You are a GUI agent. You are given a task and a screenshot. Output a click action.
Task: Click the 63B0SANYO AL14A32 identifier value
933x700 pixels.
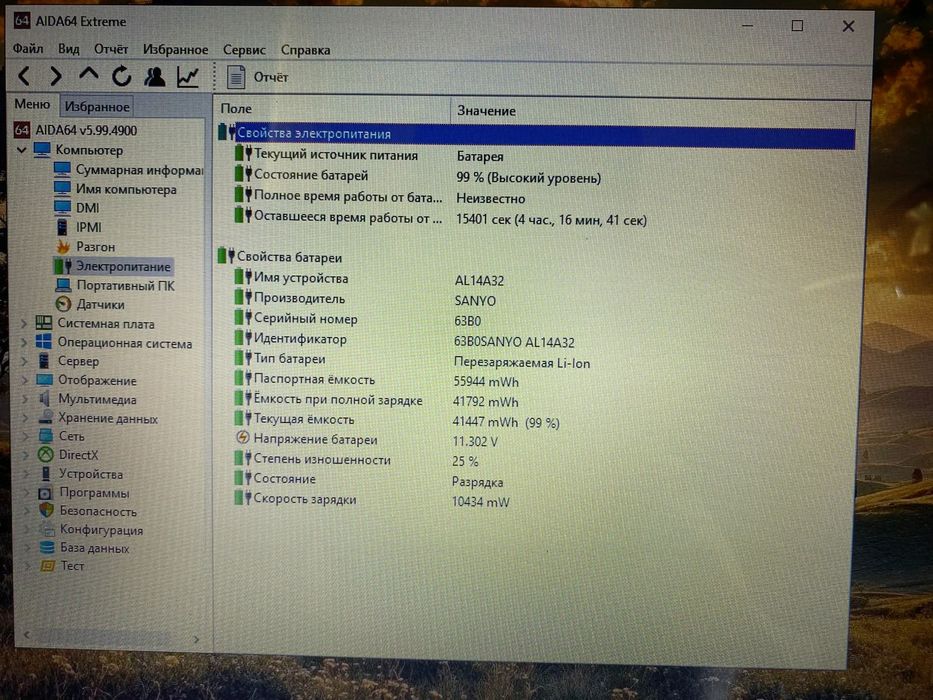pyautogui.click(x=514, y=342)
